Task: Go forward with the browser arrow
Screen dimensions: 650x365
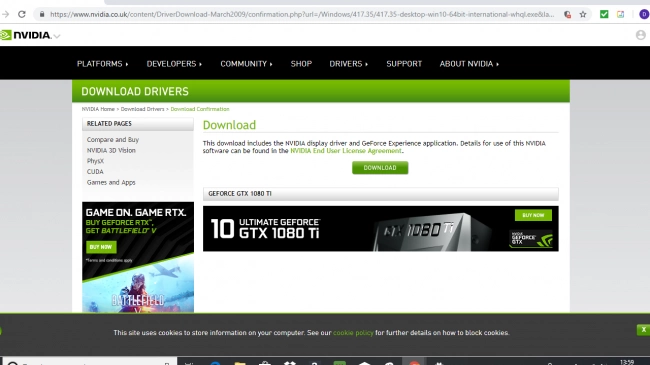Action: click(x=5, y=15)
